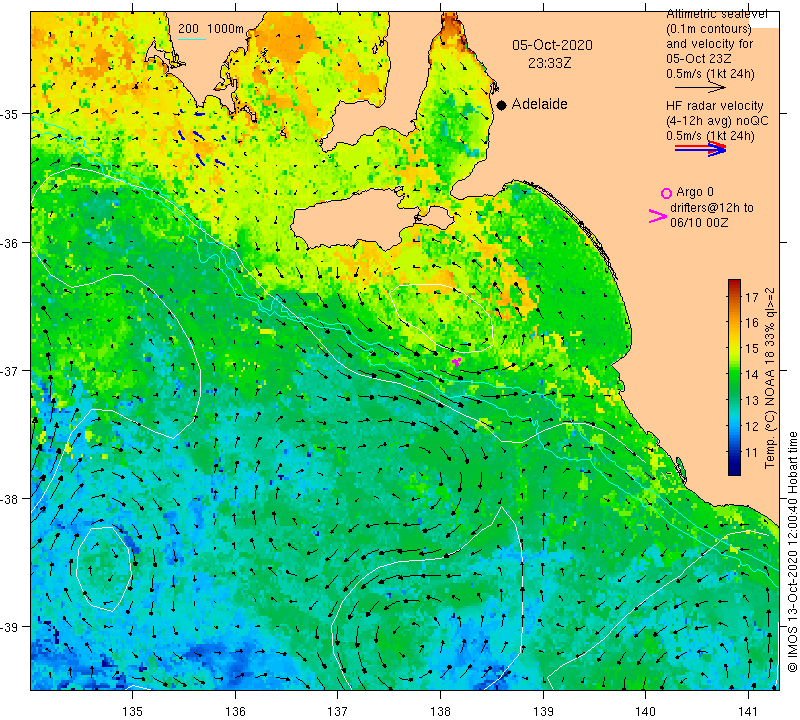Click the latitude axis label -38
Screen dimensions: 800x720
coord(10,499)
